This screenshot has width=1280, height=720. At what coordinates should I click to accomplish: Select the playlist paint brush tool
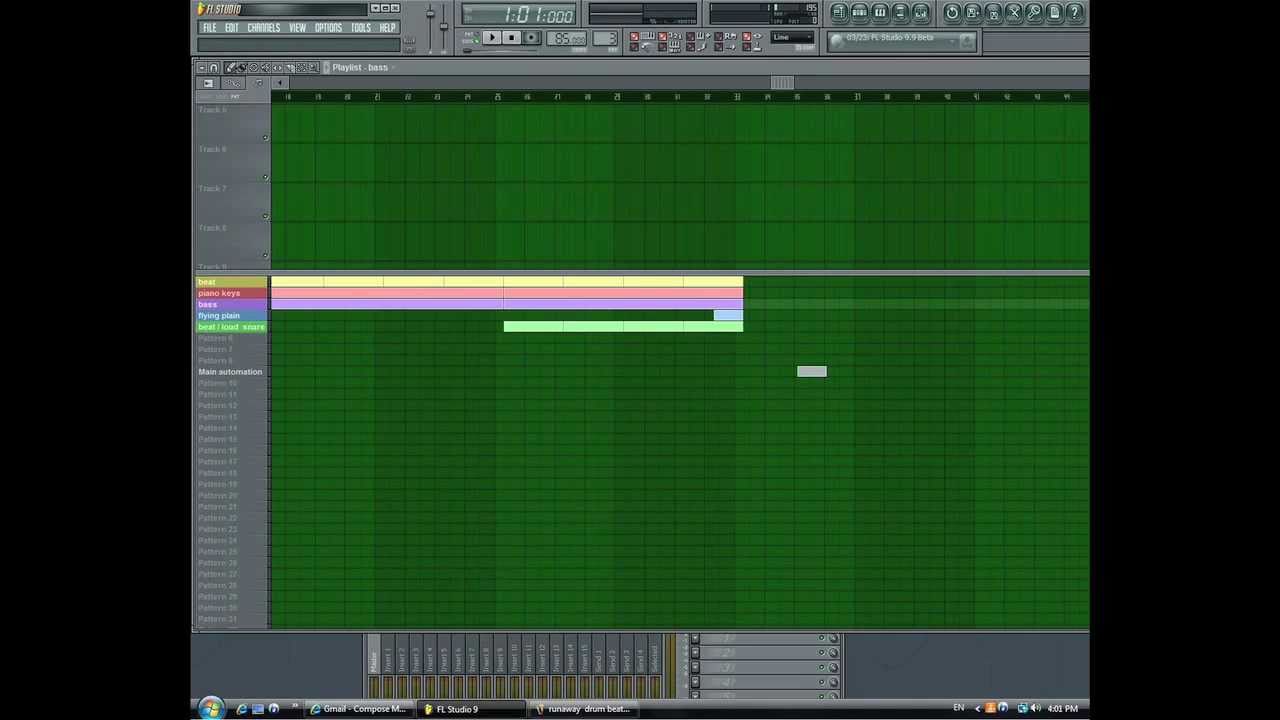point(241,67)
